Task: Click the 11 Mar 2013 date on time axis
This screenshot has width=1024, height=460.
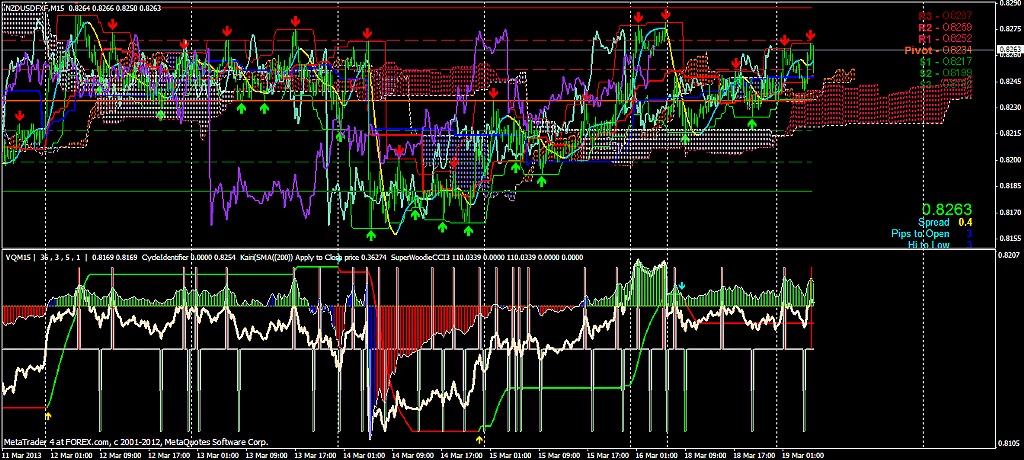Action: point(22,455)
